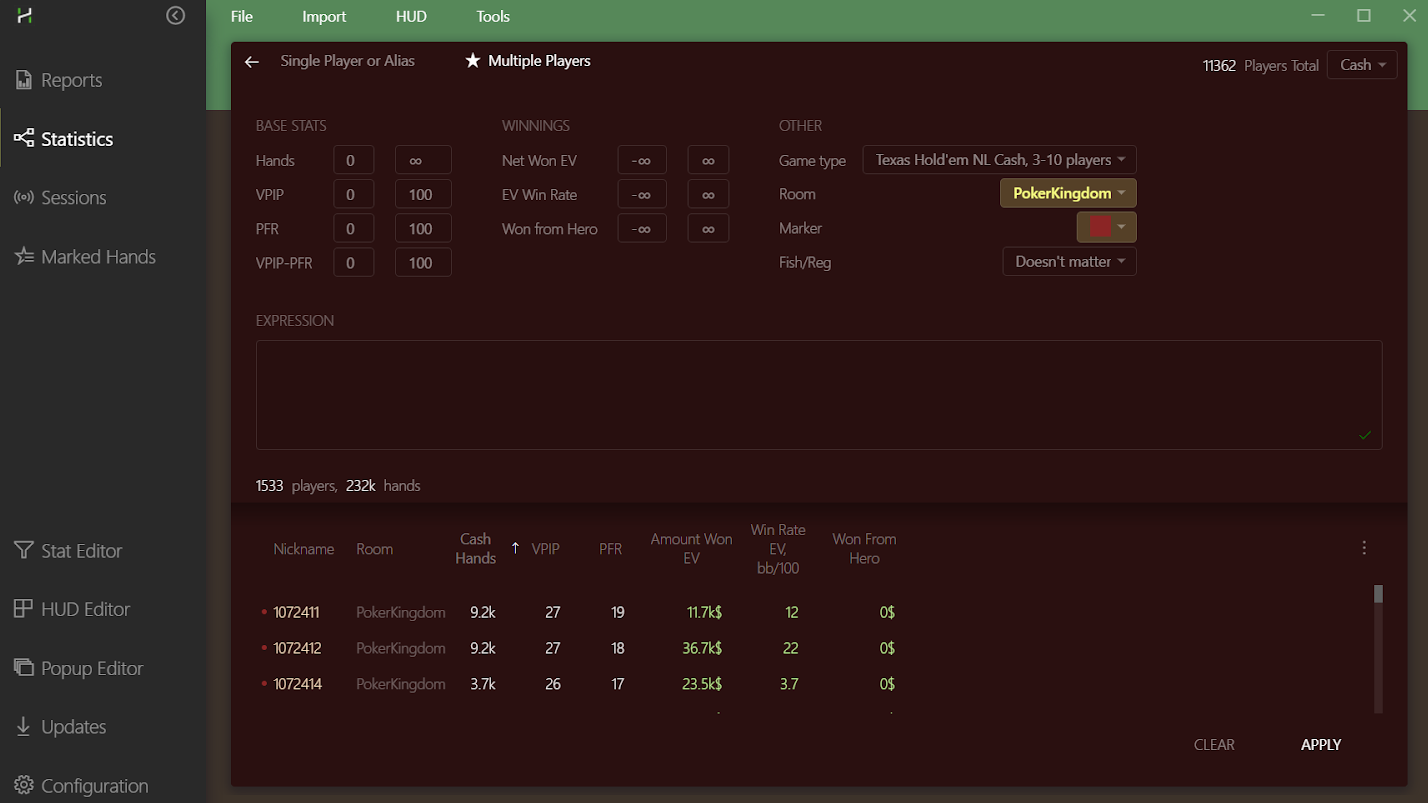Click the star icon beside Multiple Players

pyautogui.click(x=473, y=61)
